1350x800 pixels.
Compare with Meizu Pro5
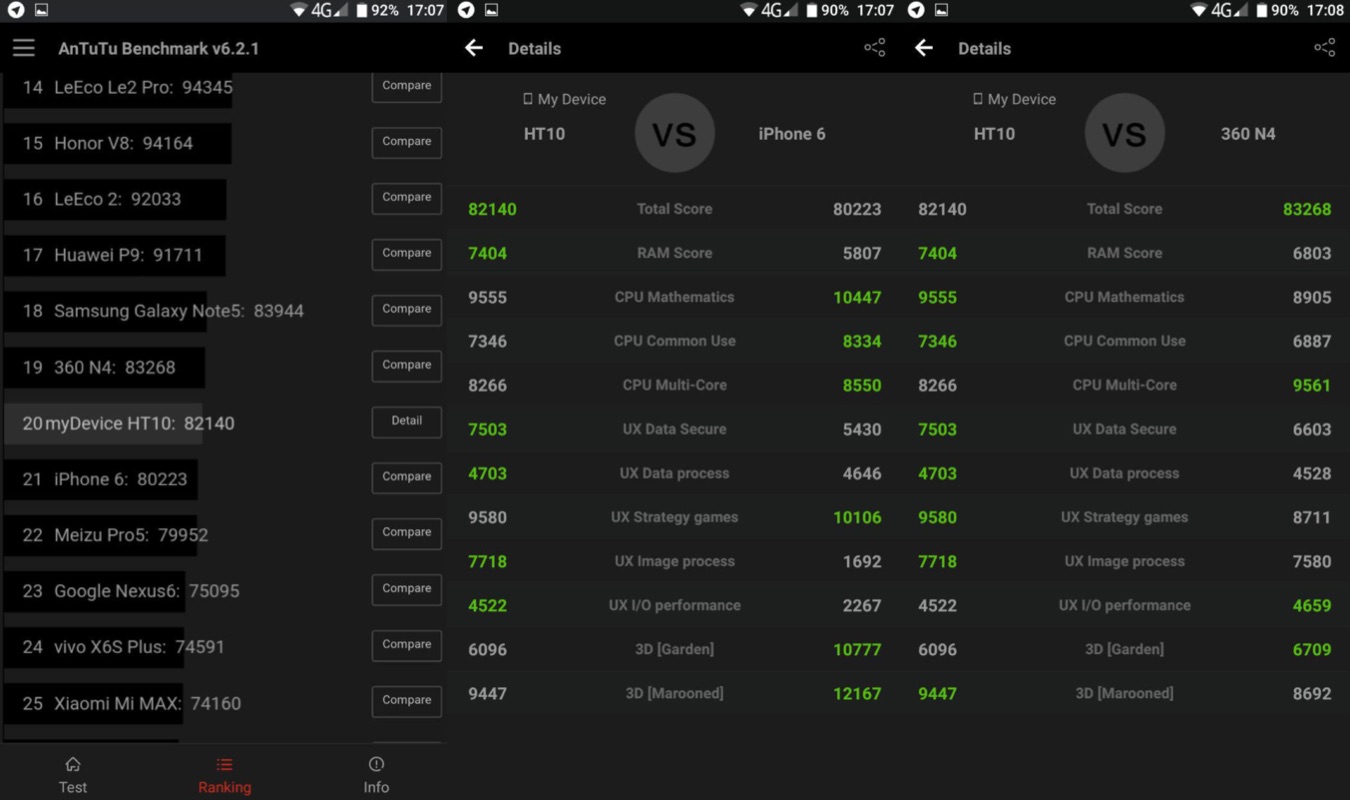(407, 533)
